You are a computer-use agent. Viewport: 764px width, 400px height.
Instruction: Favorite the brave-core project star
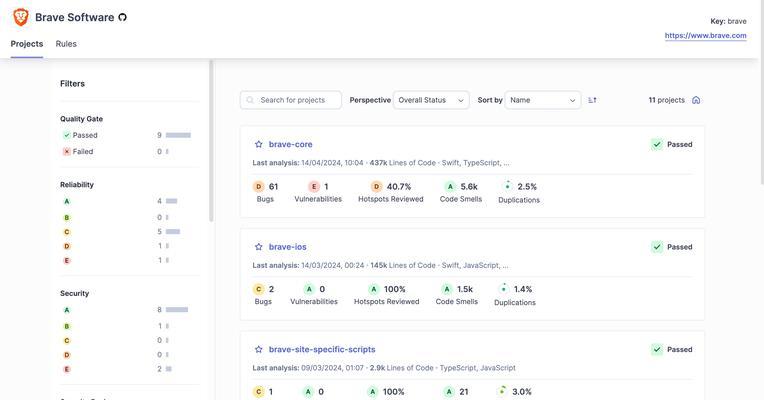[x=259, y=144]
